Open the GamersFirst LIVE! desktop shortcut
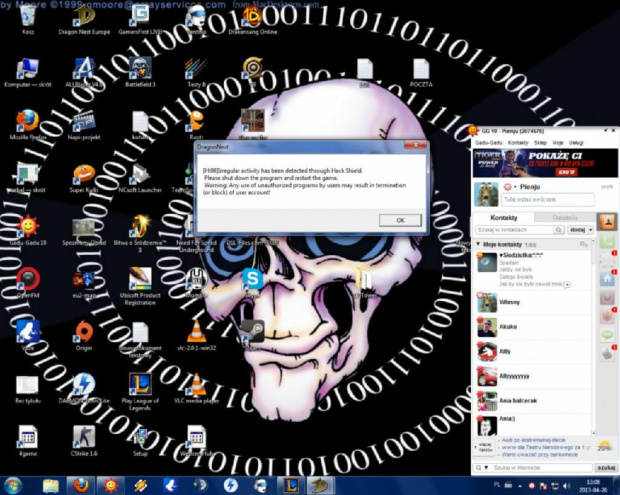This screenshot has height=495, width=620. (x=140, y=19)
